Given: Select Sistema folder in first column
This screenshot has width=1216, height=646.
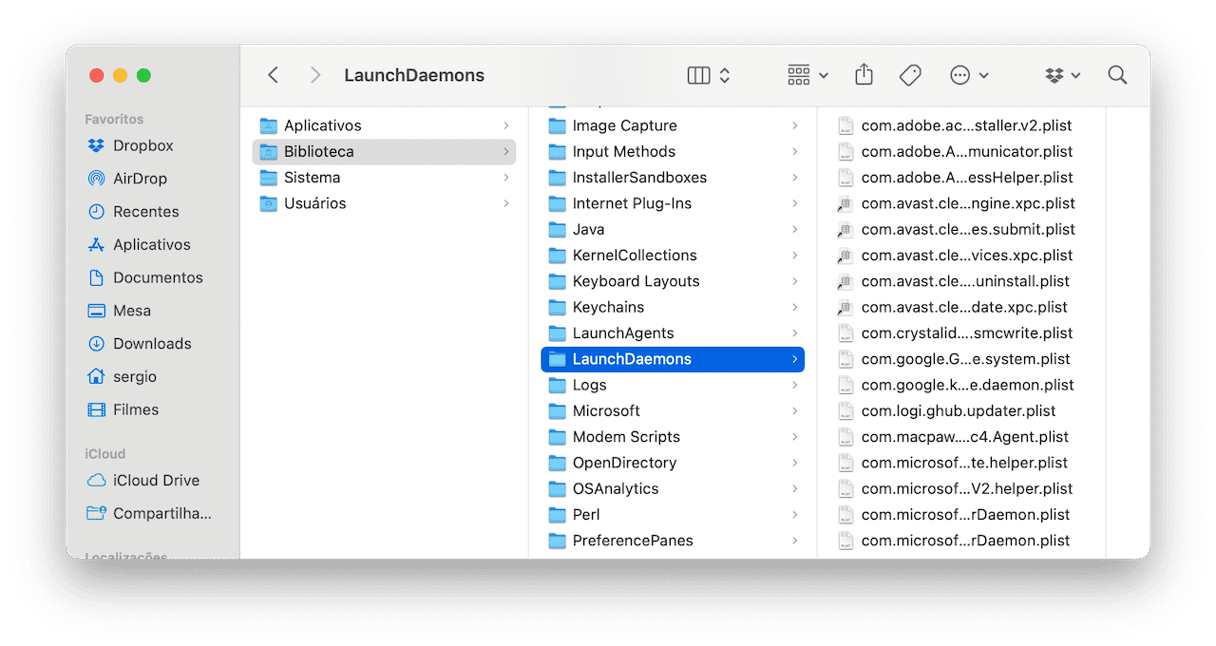Looking at the screenshot, I should point(384,177).
